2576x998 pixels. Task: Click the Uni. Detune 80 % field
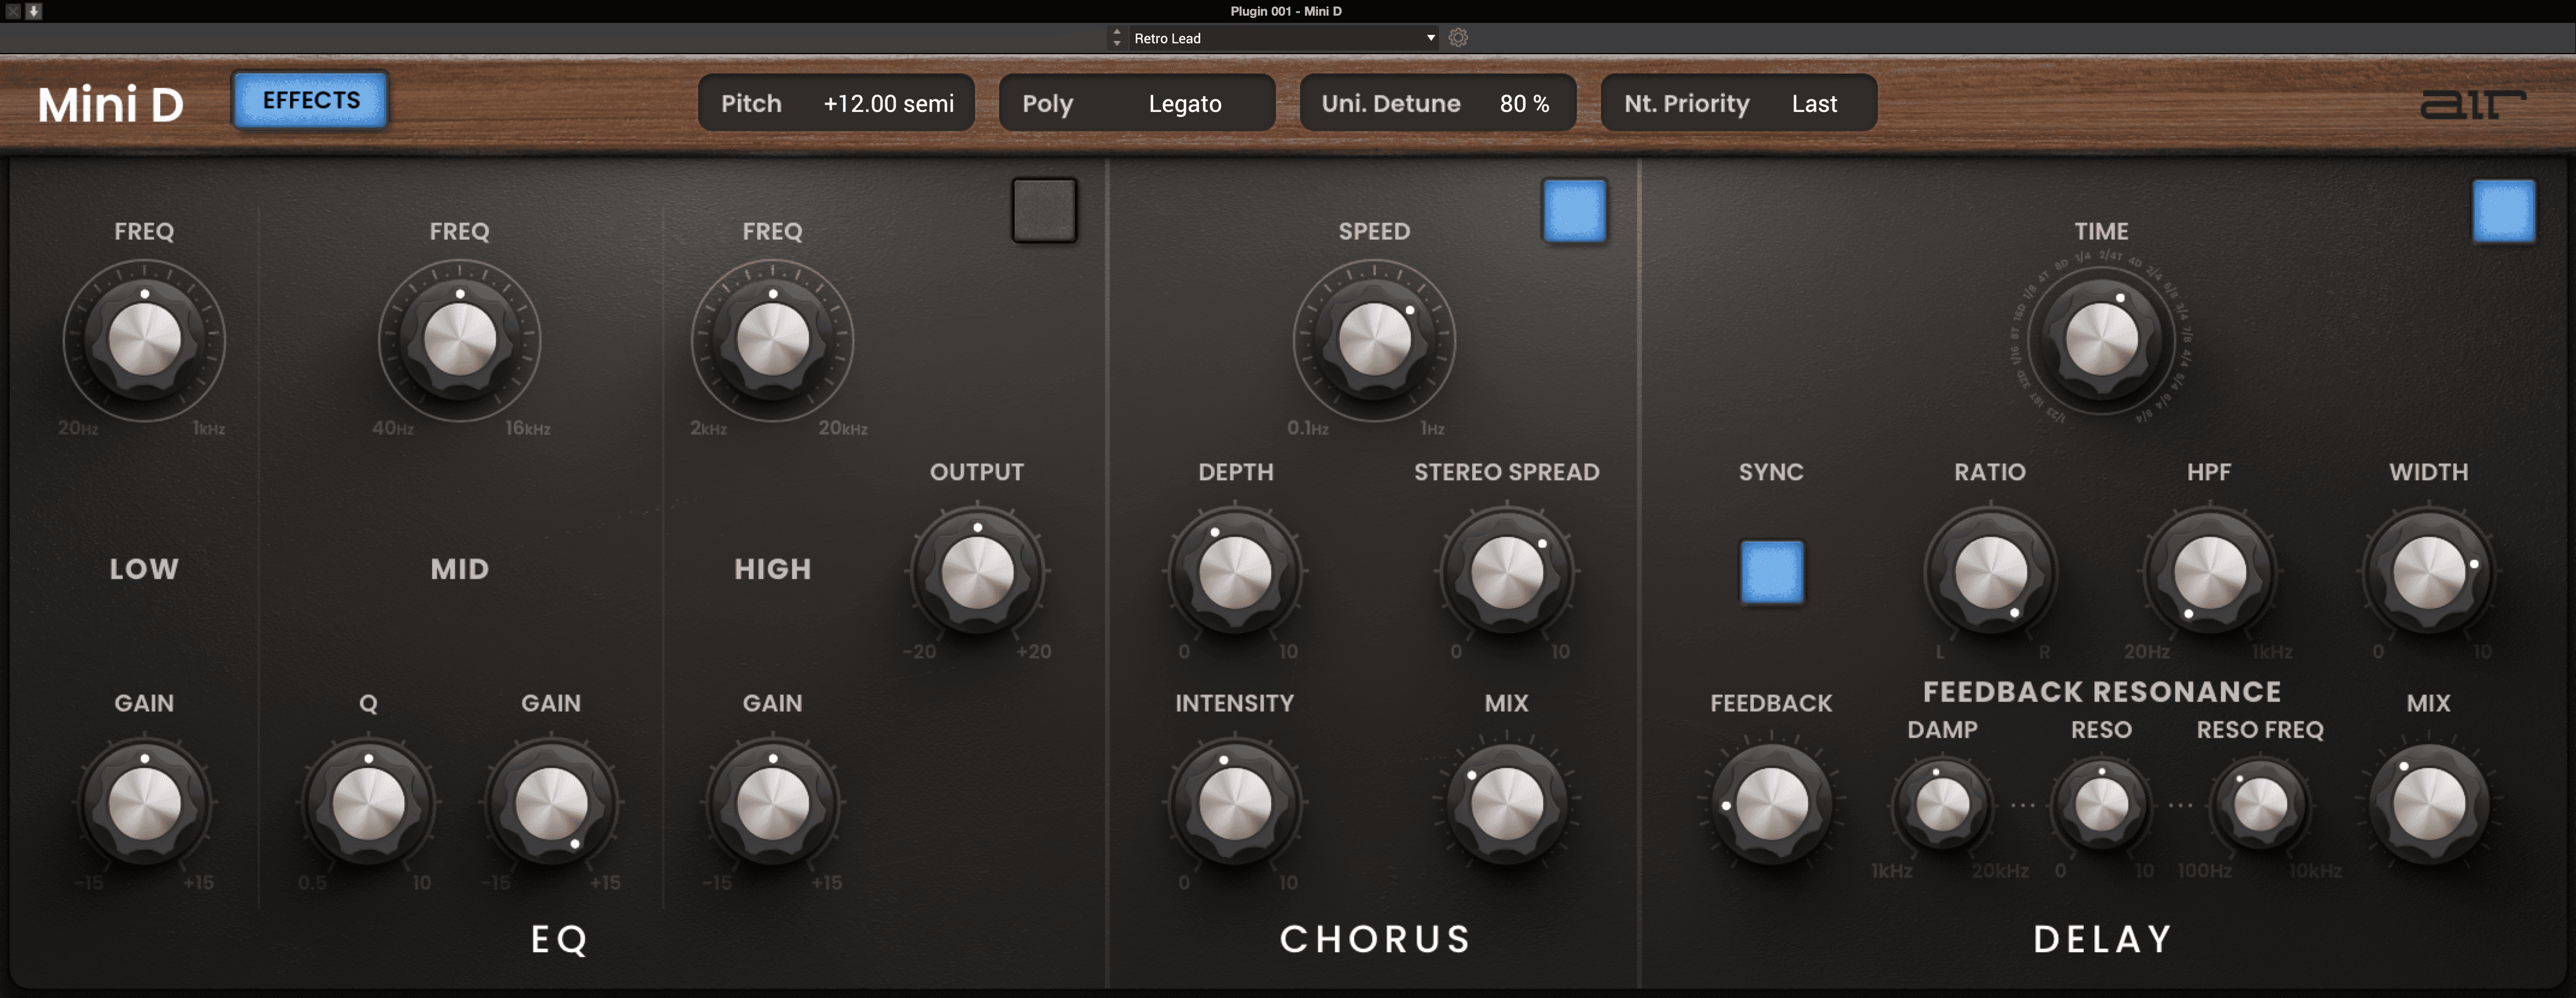pos(1437,103)
